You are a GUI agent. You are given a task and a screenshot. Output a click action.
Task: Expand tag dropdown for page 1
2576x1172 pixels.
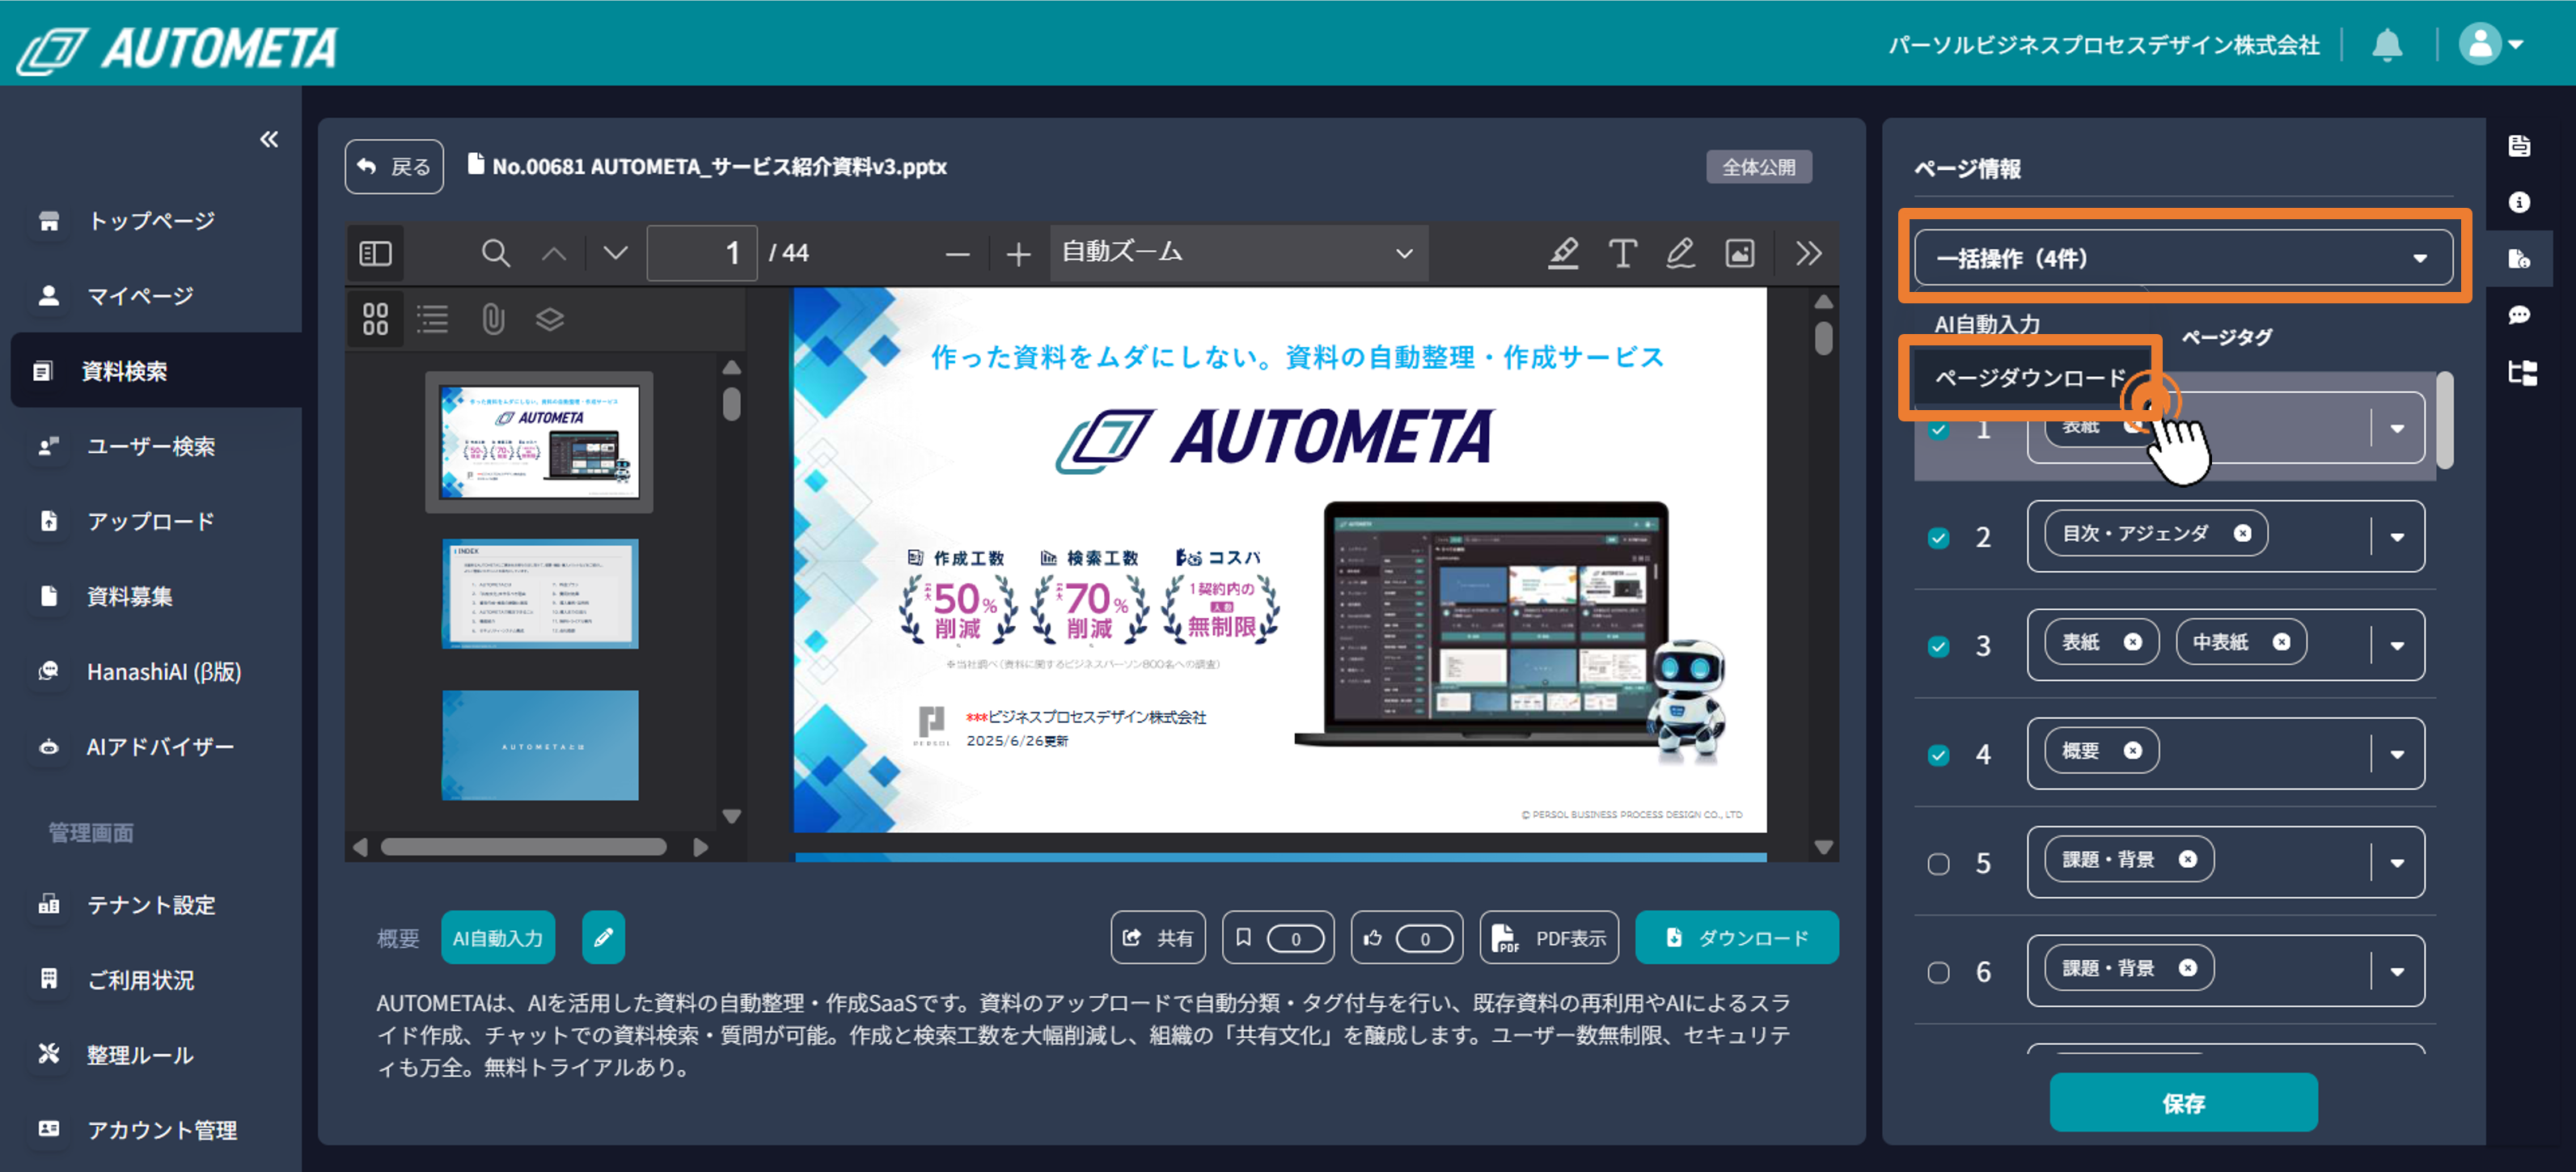(2397, 429)
